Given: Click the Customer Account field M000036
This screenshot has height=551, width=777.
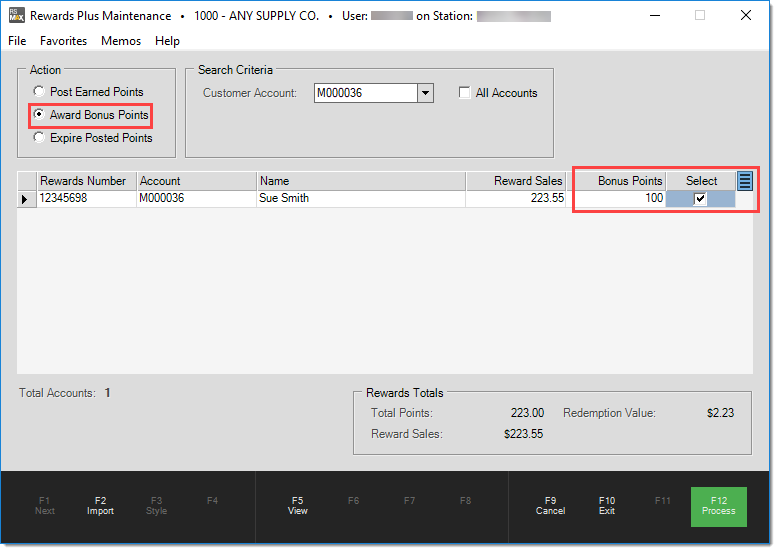Looking at the screenshot, I should click(x=366, y=93).
